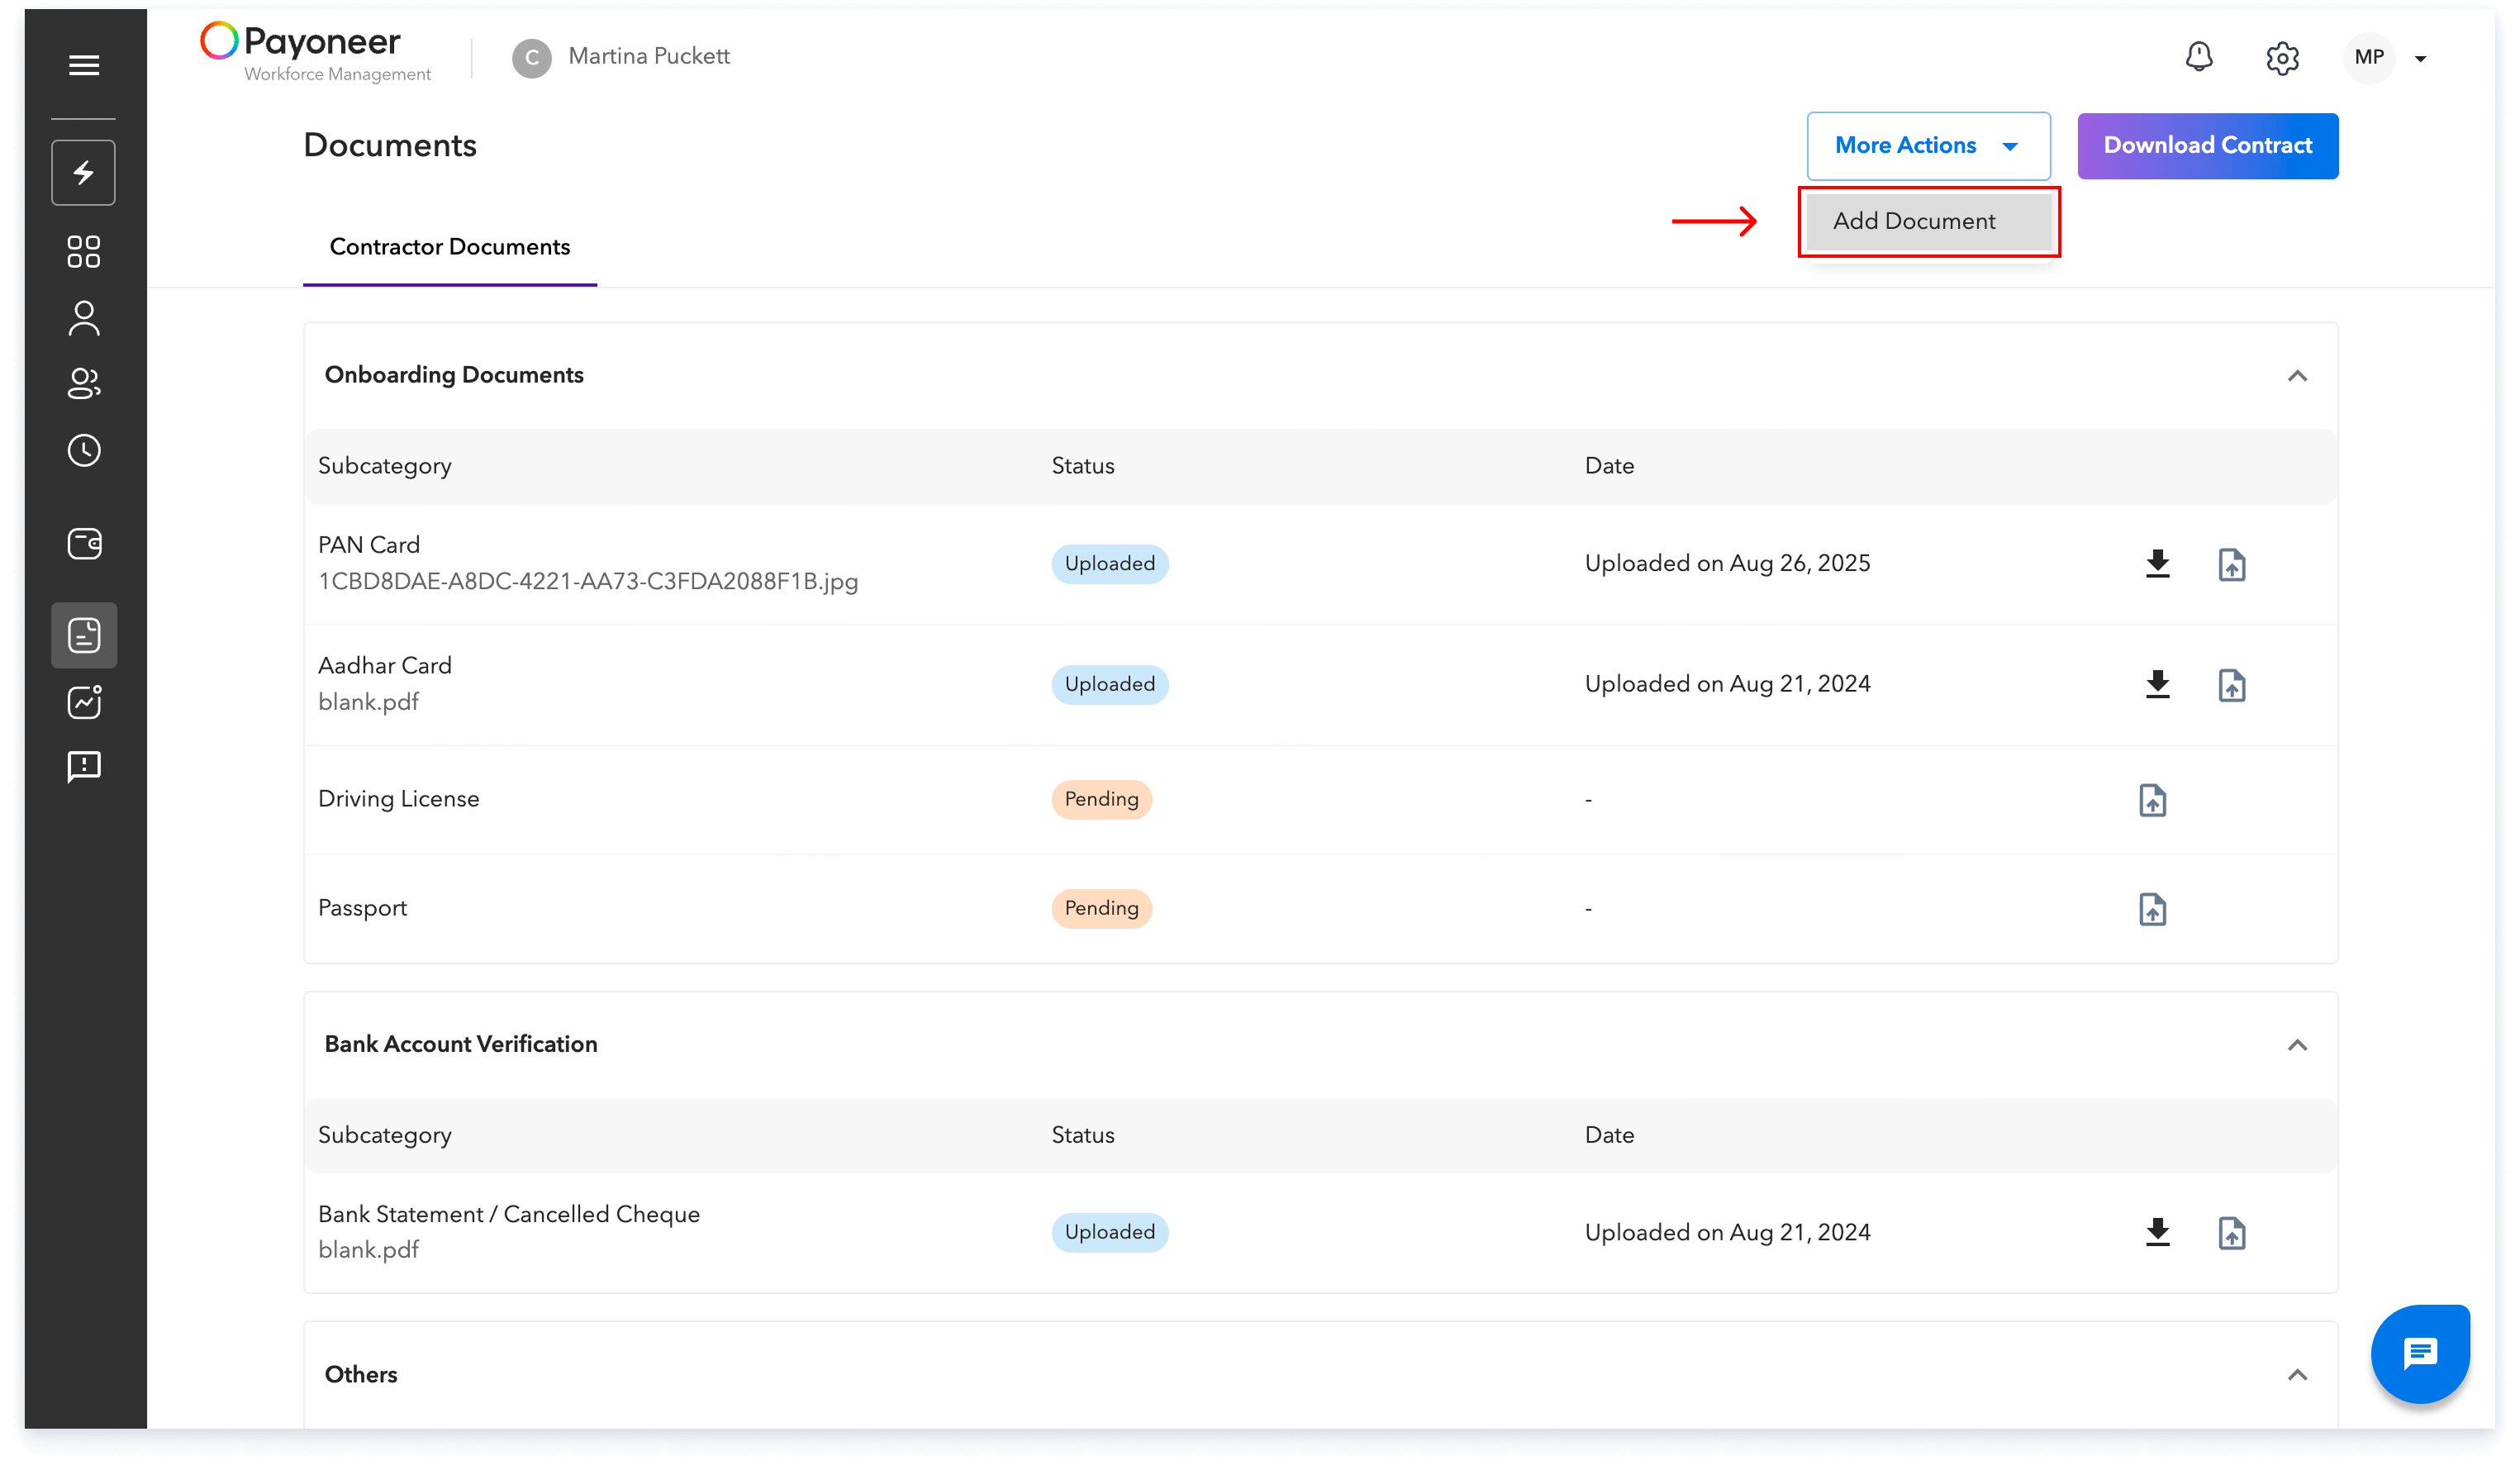The height and width of the screenshot is (1470, 2520).
Task: Click the lightning bolt quick actions icon
Action: tap(84, 173)
